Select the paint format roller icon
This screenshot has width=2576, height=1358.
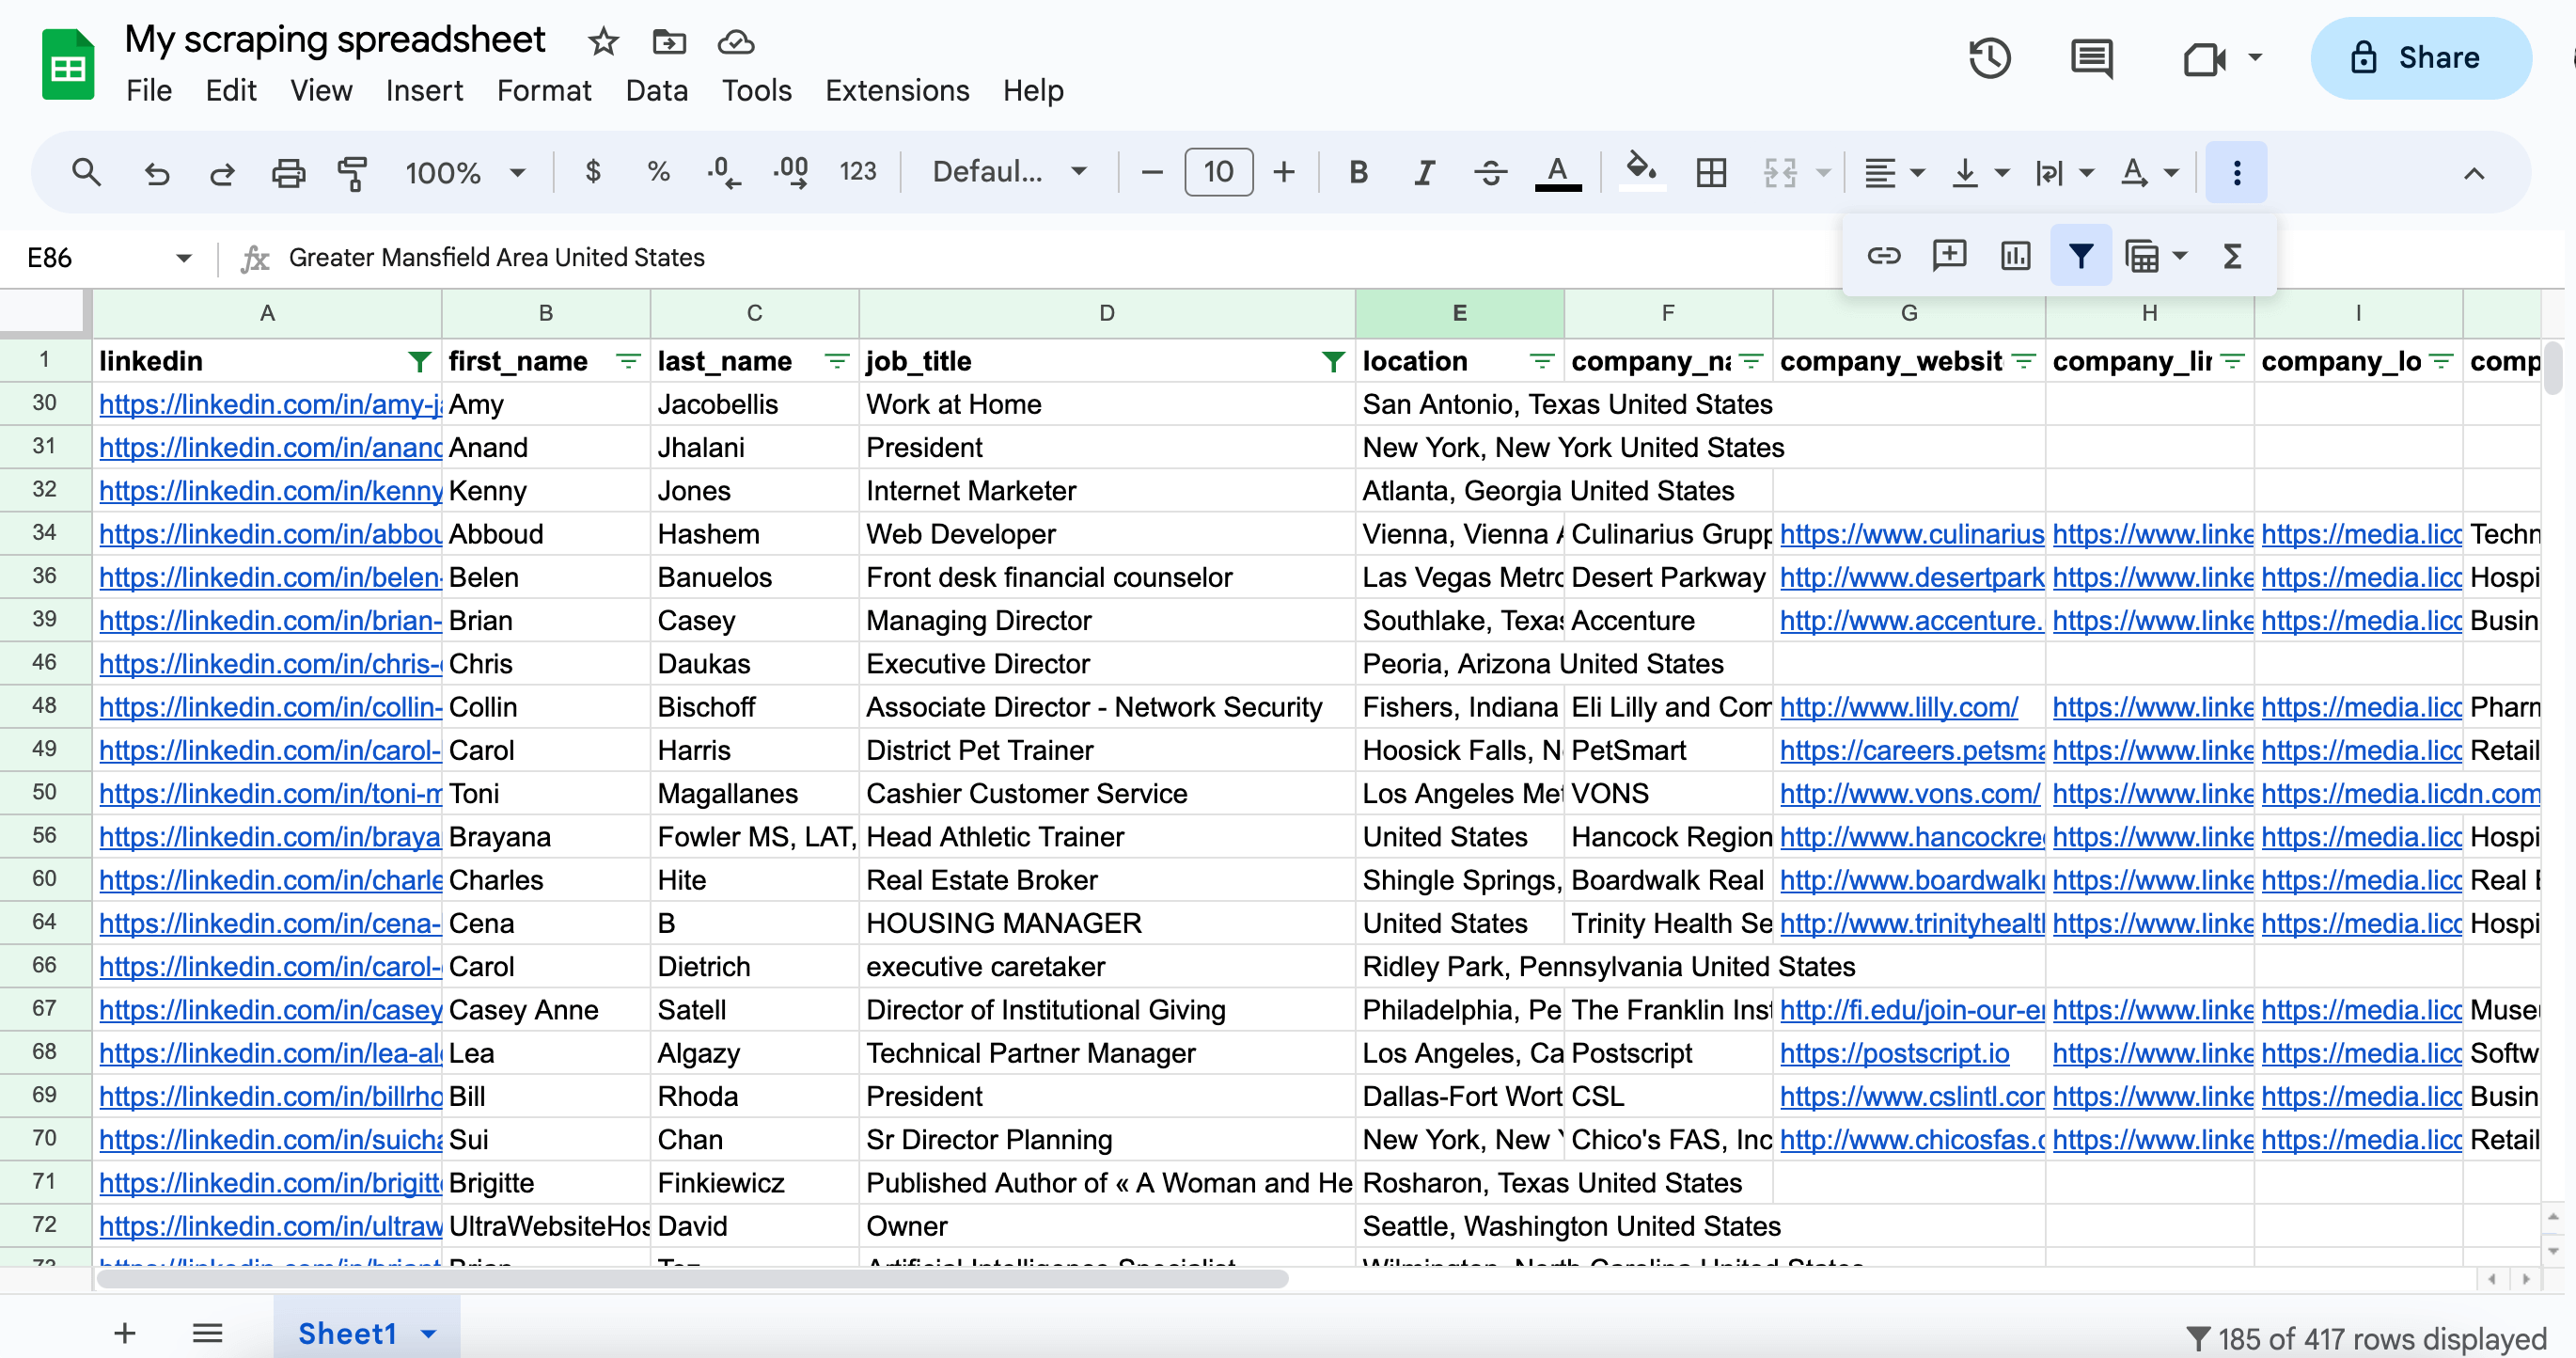(x=352, y=173)
